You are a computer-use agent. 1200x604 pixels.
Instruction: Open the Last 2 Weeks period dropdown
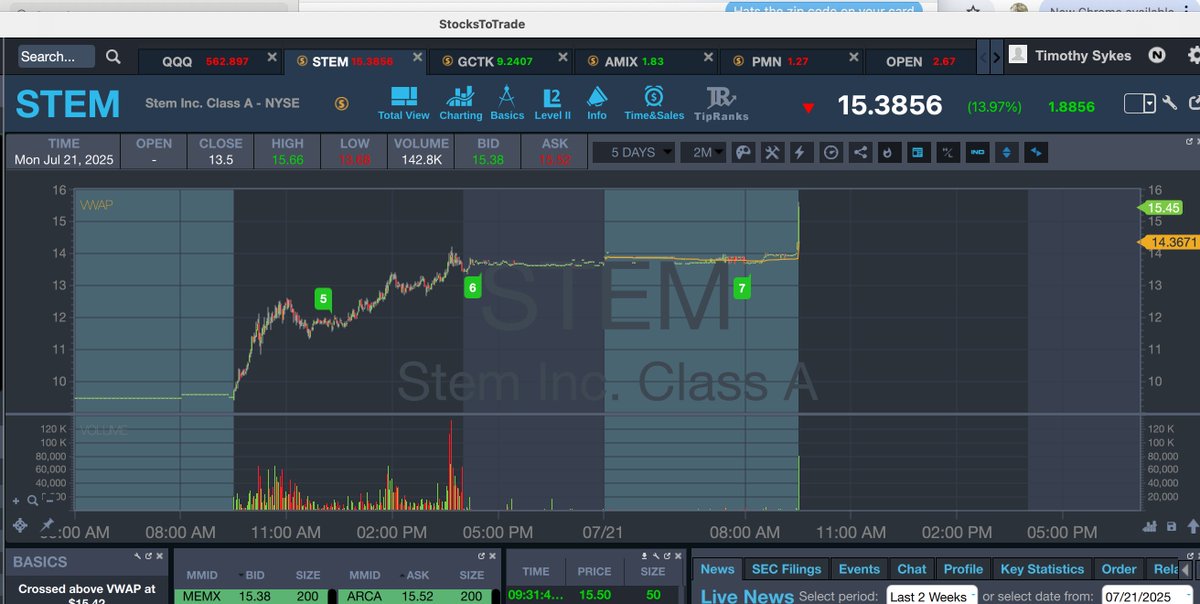click(932, 596)
